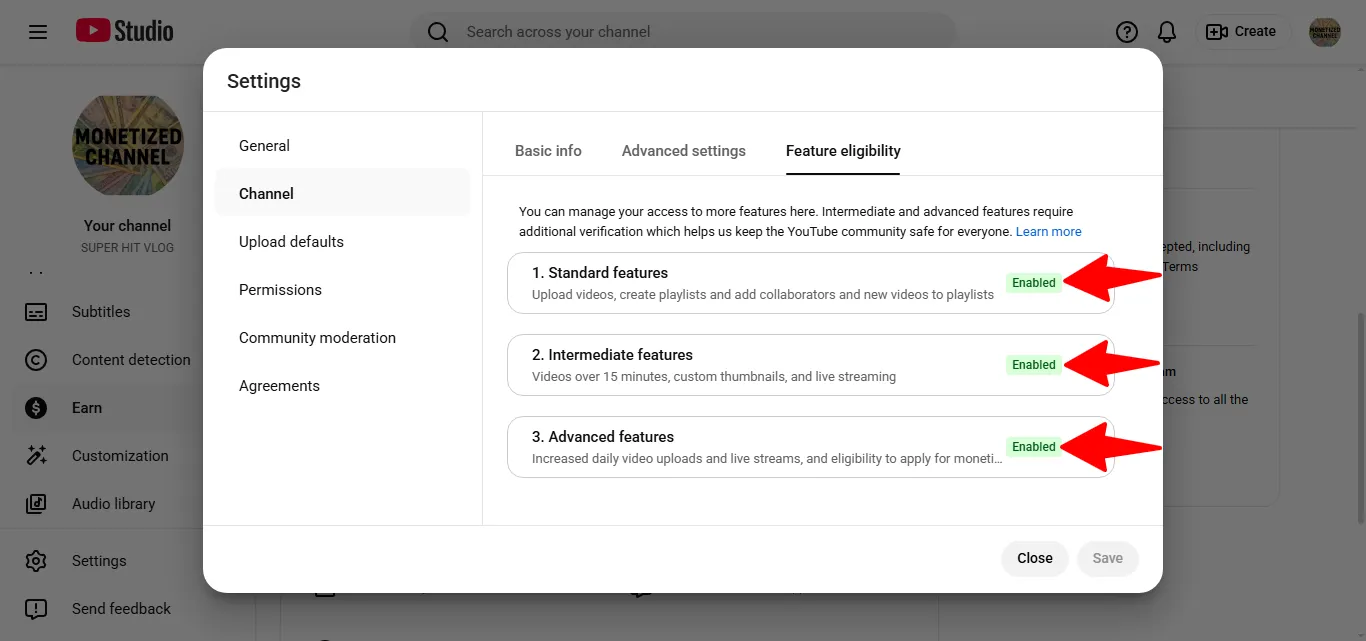The width and height of the screenshot is (1366, 641).
Task: Click the Send feedback icon
Action: point(36,609)
